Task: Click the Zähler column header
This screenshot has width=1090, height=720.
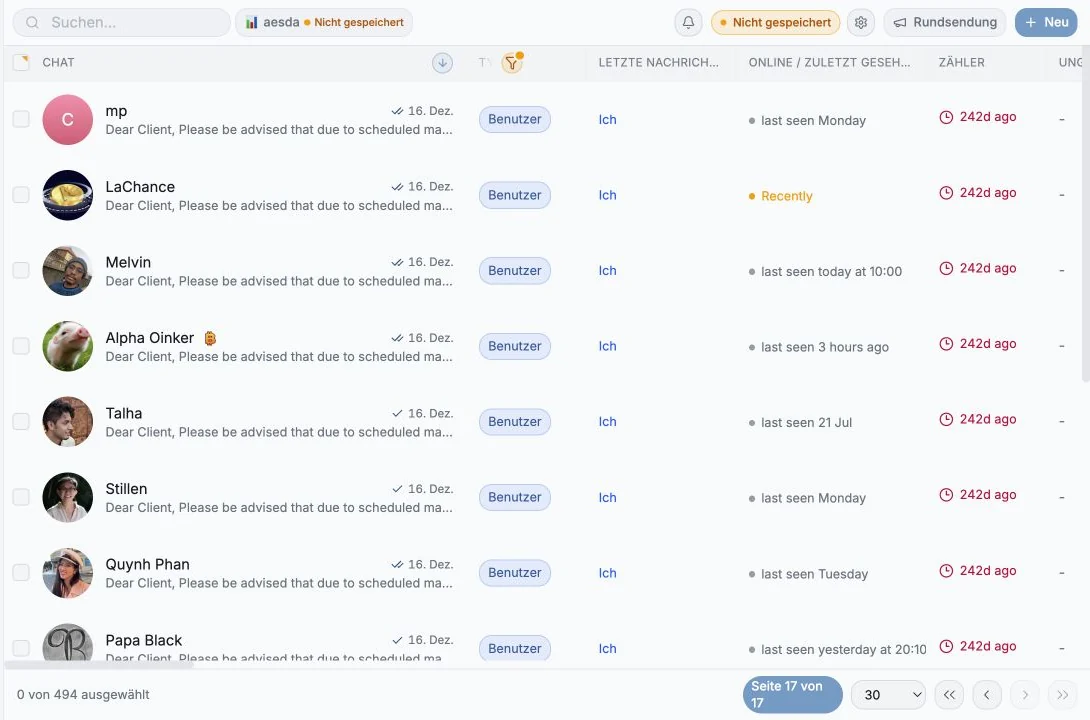Action: [x=961, y=63]
